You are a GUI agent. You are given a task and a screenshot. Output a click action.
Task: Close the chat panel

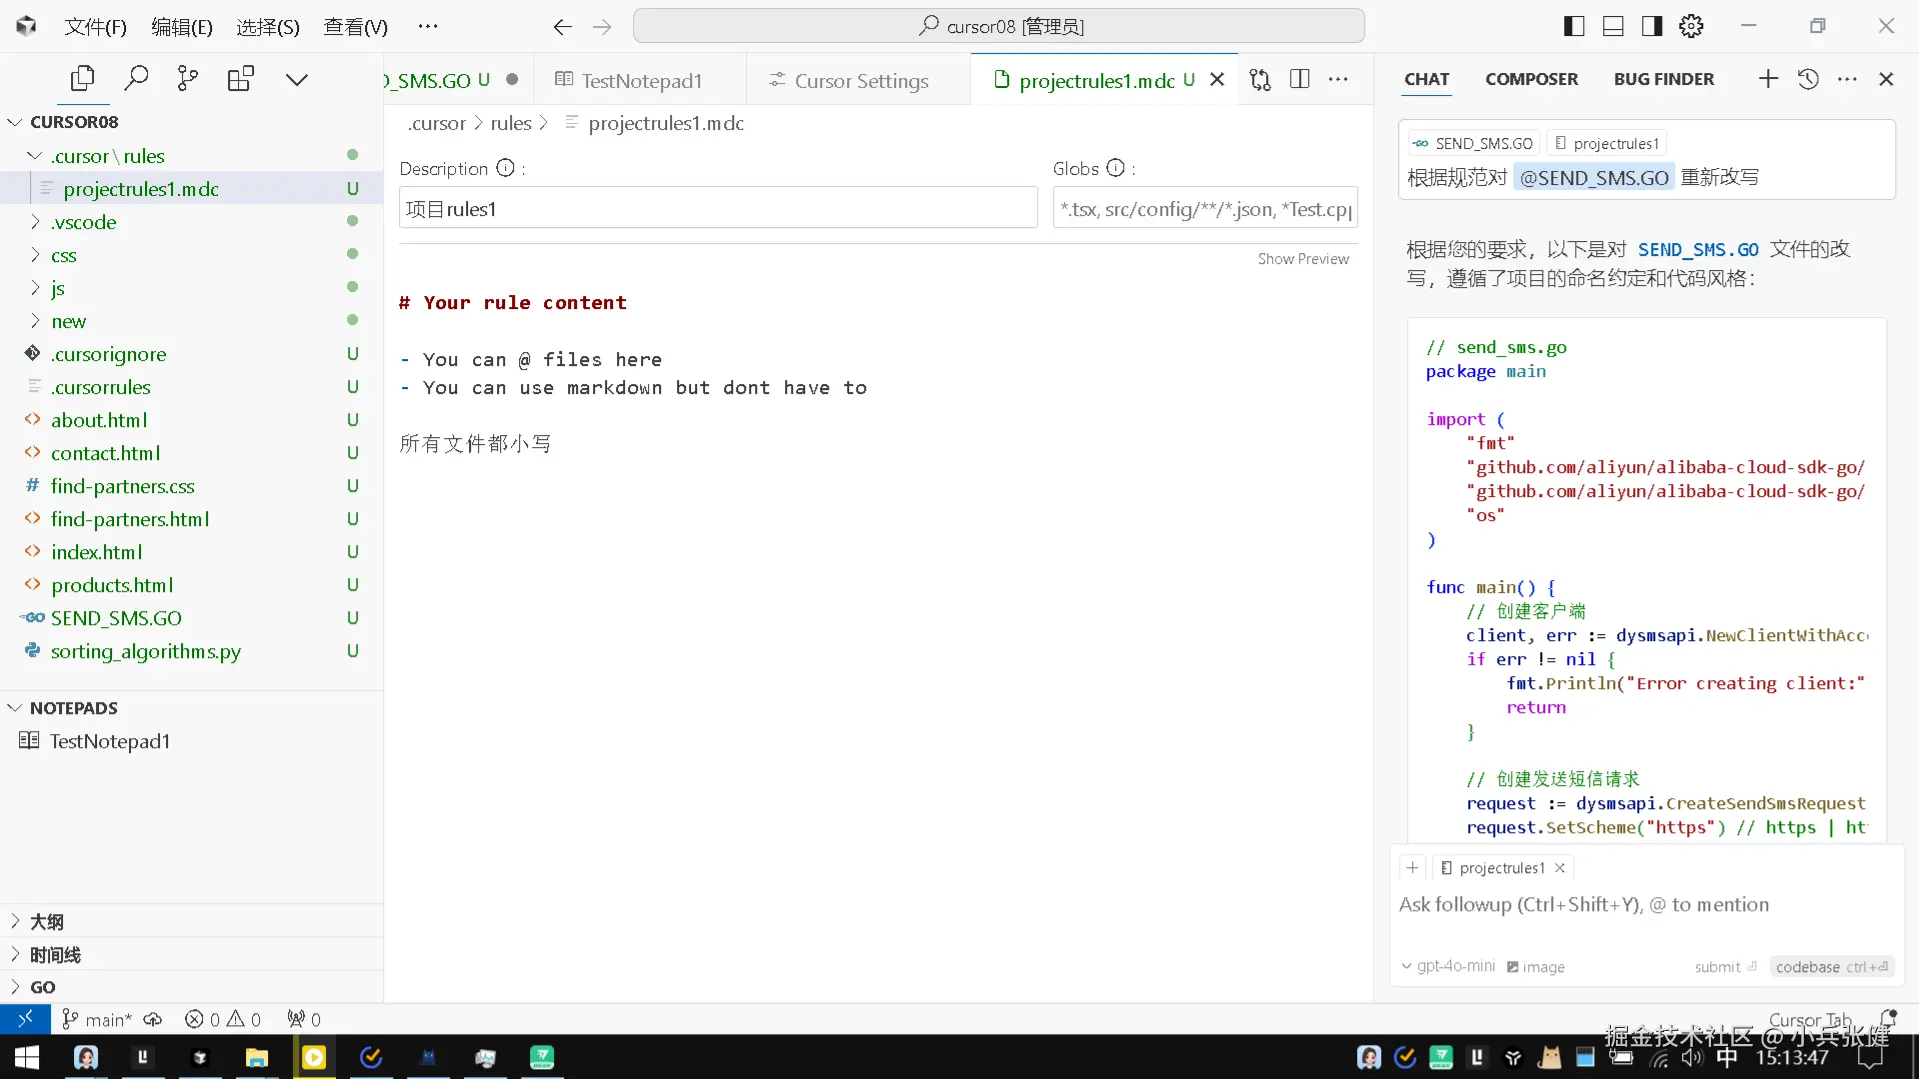[1886, 79]
